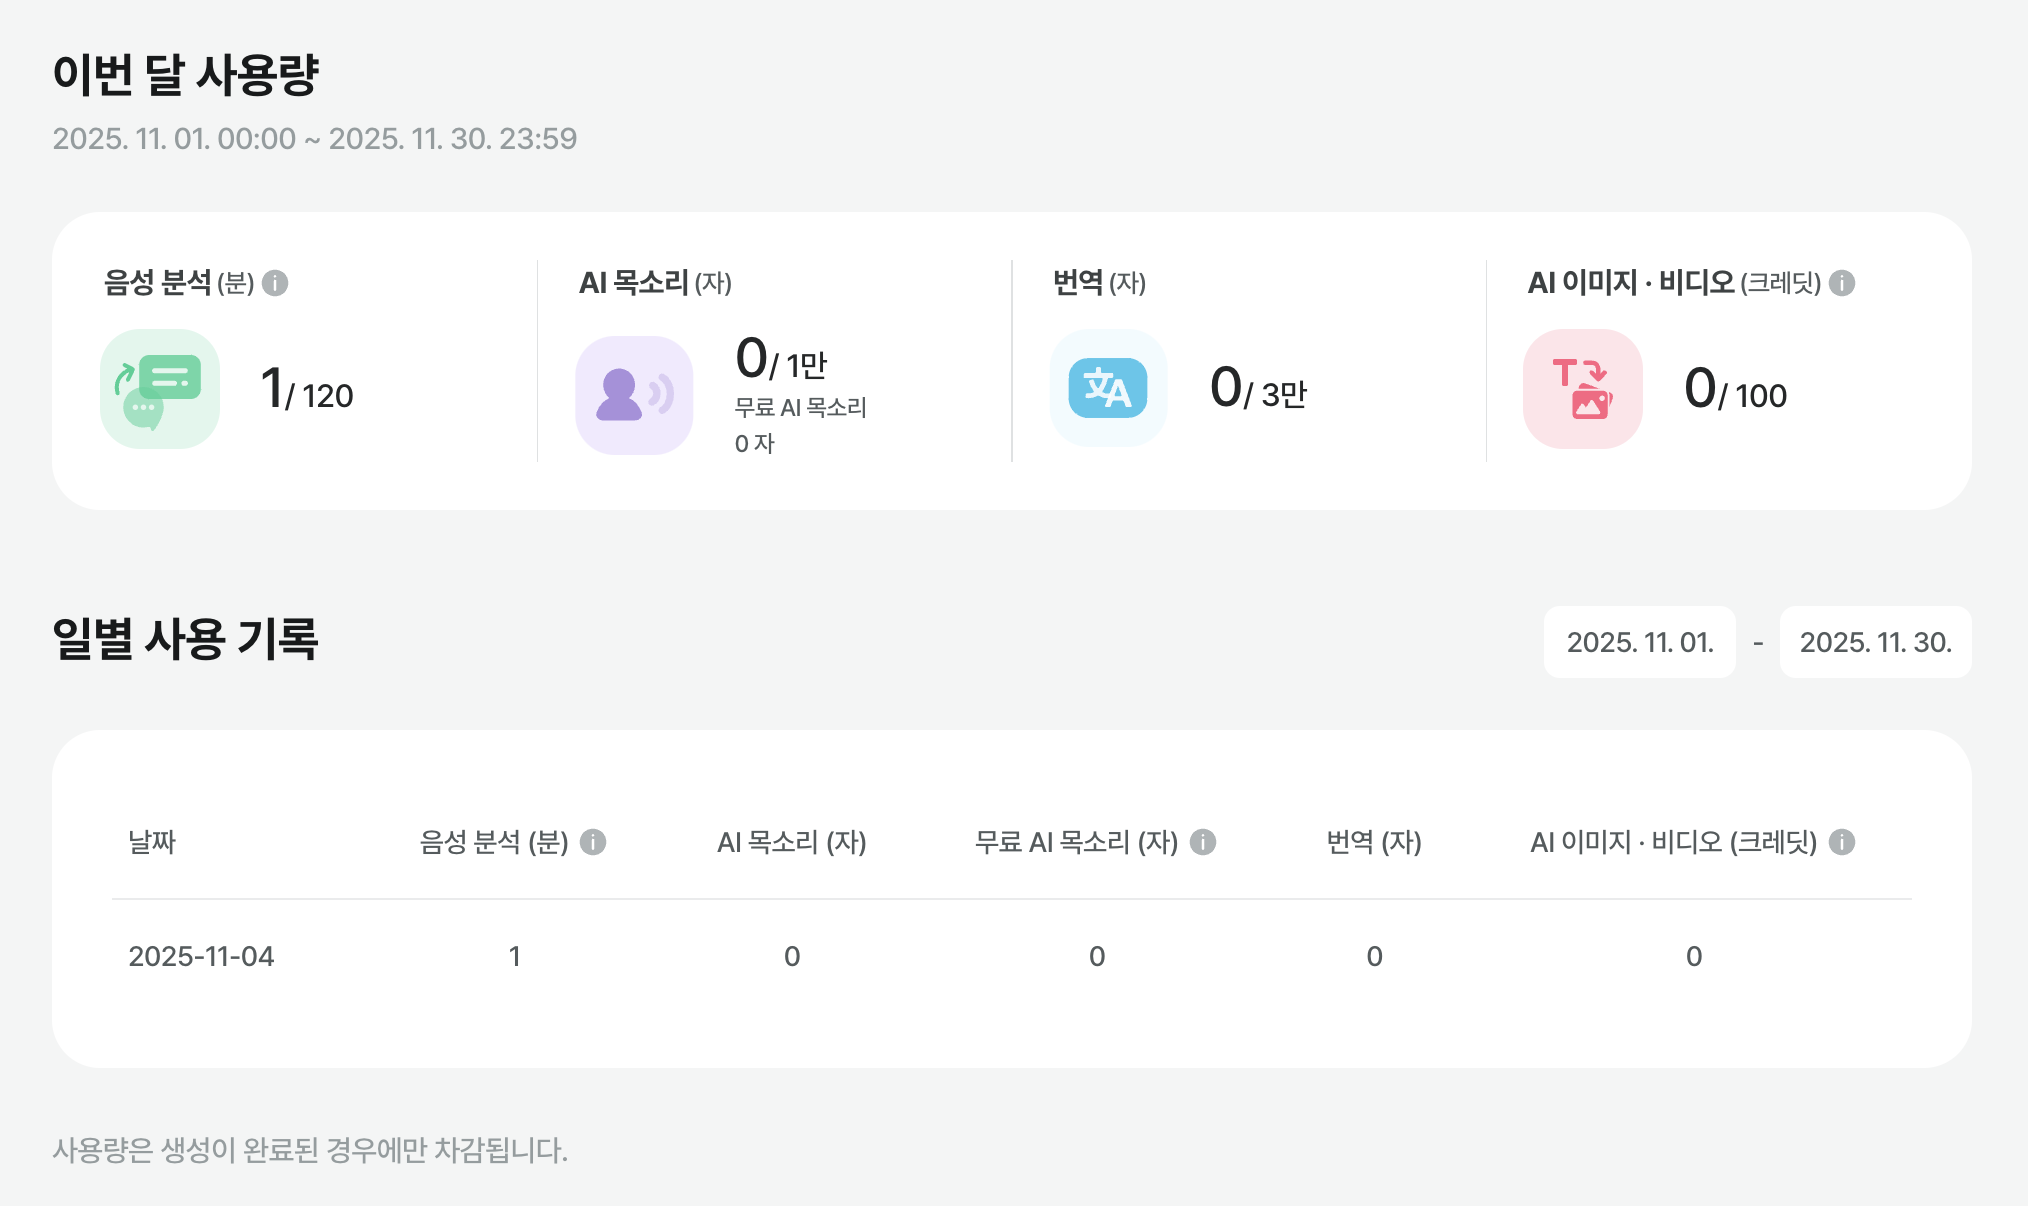Click the AI 목소리 (자) column header
This screenshot has height=1206, width=2028.
coord(792,842)
